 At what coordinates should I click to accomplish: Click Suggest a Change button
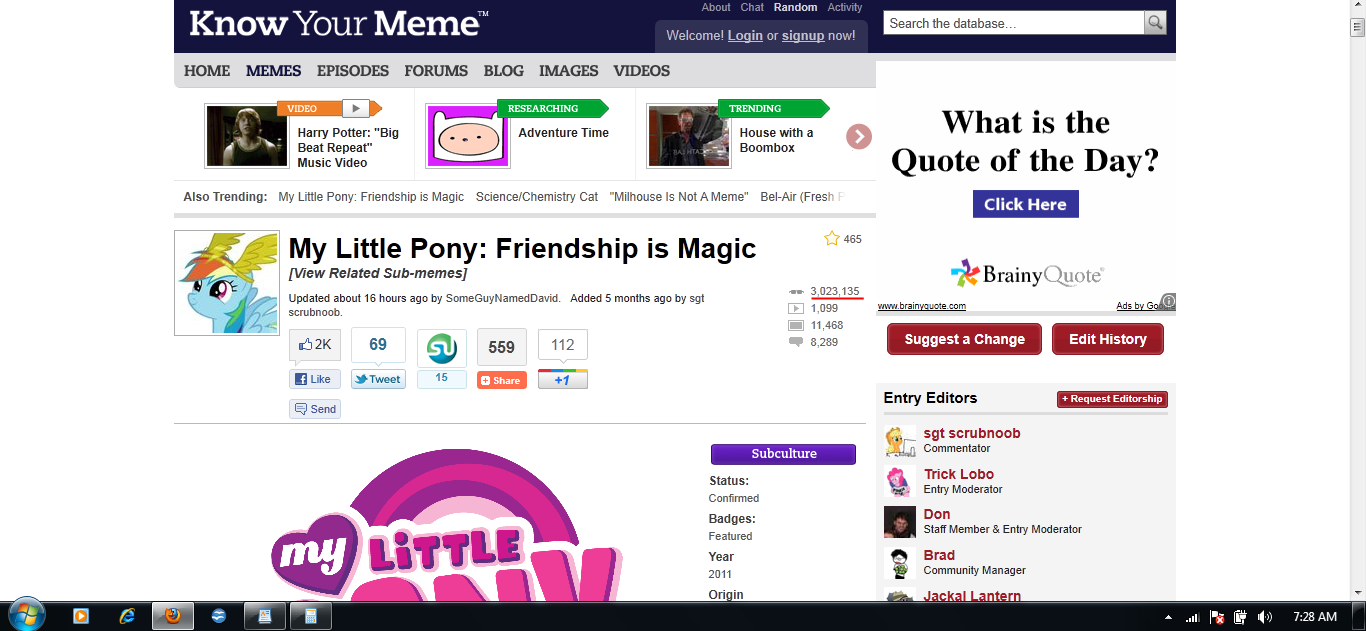(964, 339)
